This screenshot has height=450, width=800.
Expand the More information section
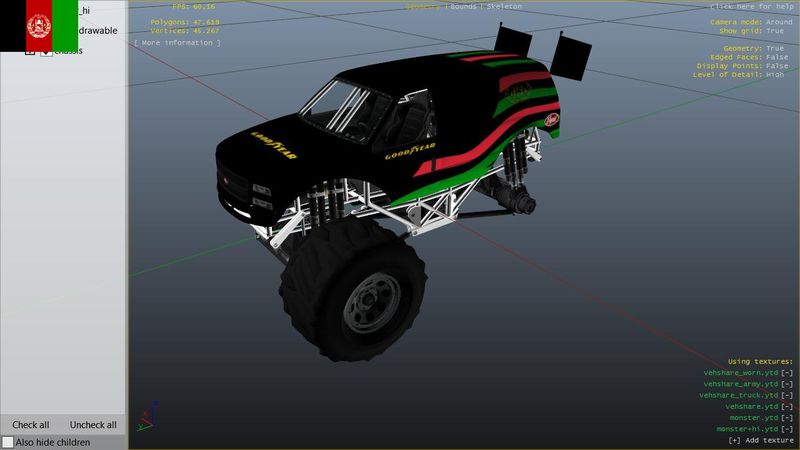(178, 43)
